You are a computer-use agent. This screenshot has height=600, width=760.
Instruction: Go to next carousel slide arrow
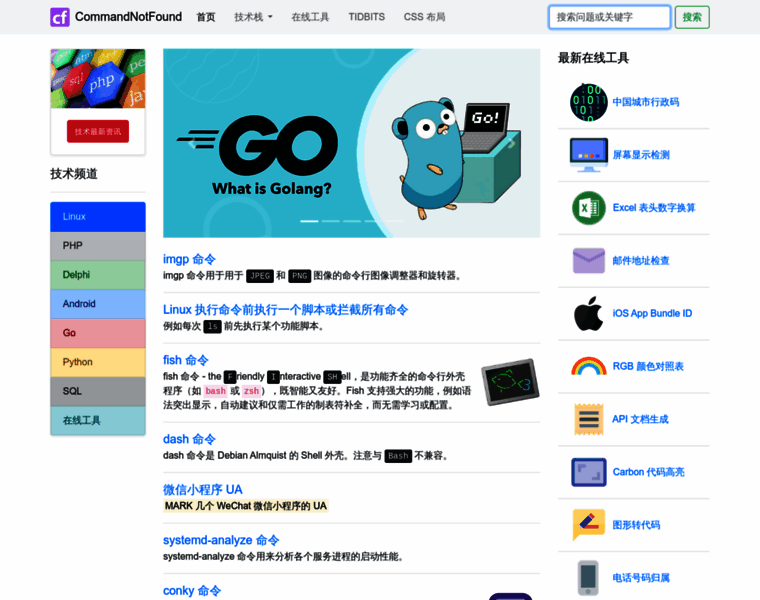tap(511, 143)
